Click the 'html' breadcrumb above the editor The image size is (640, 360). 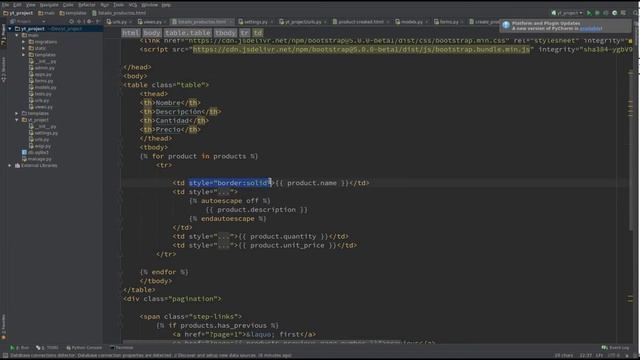131,33
